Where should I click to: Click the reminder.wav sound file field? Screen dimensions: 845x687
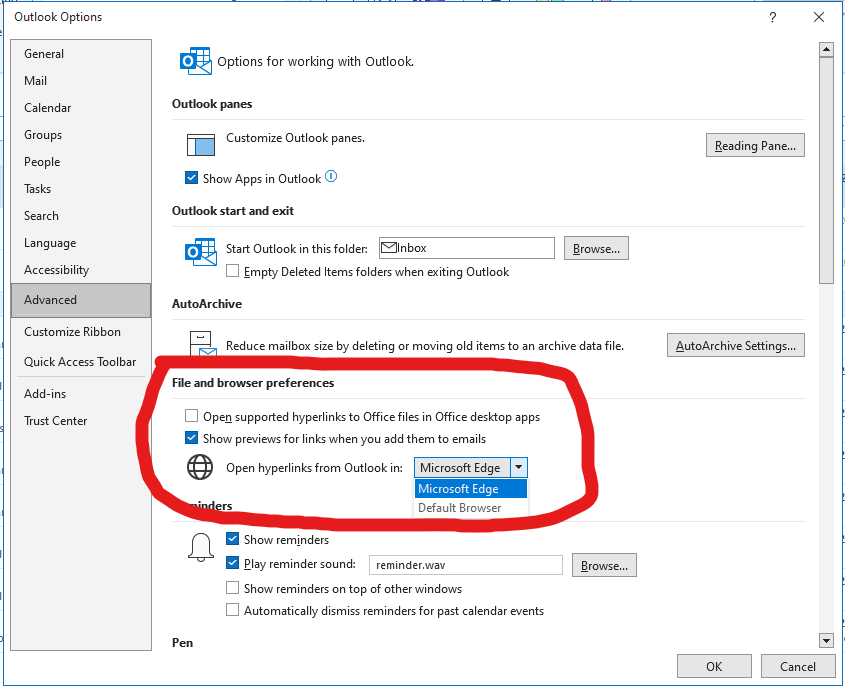466,565
